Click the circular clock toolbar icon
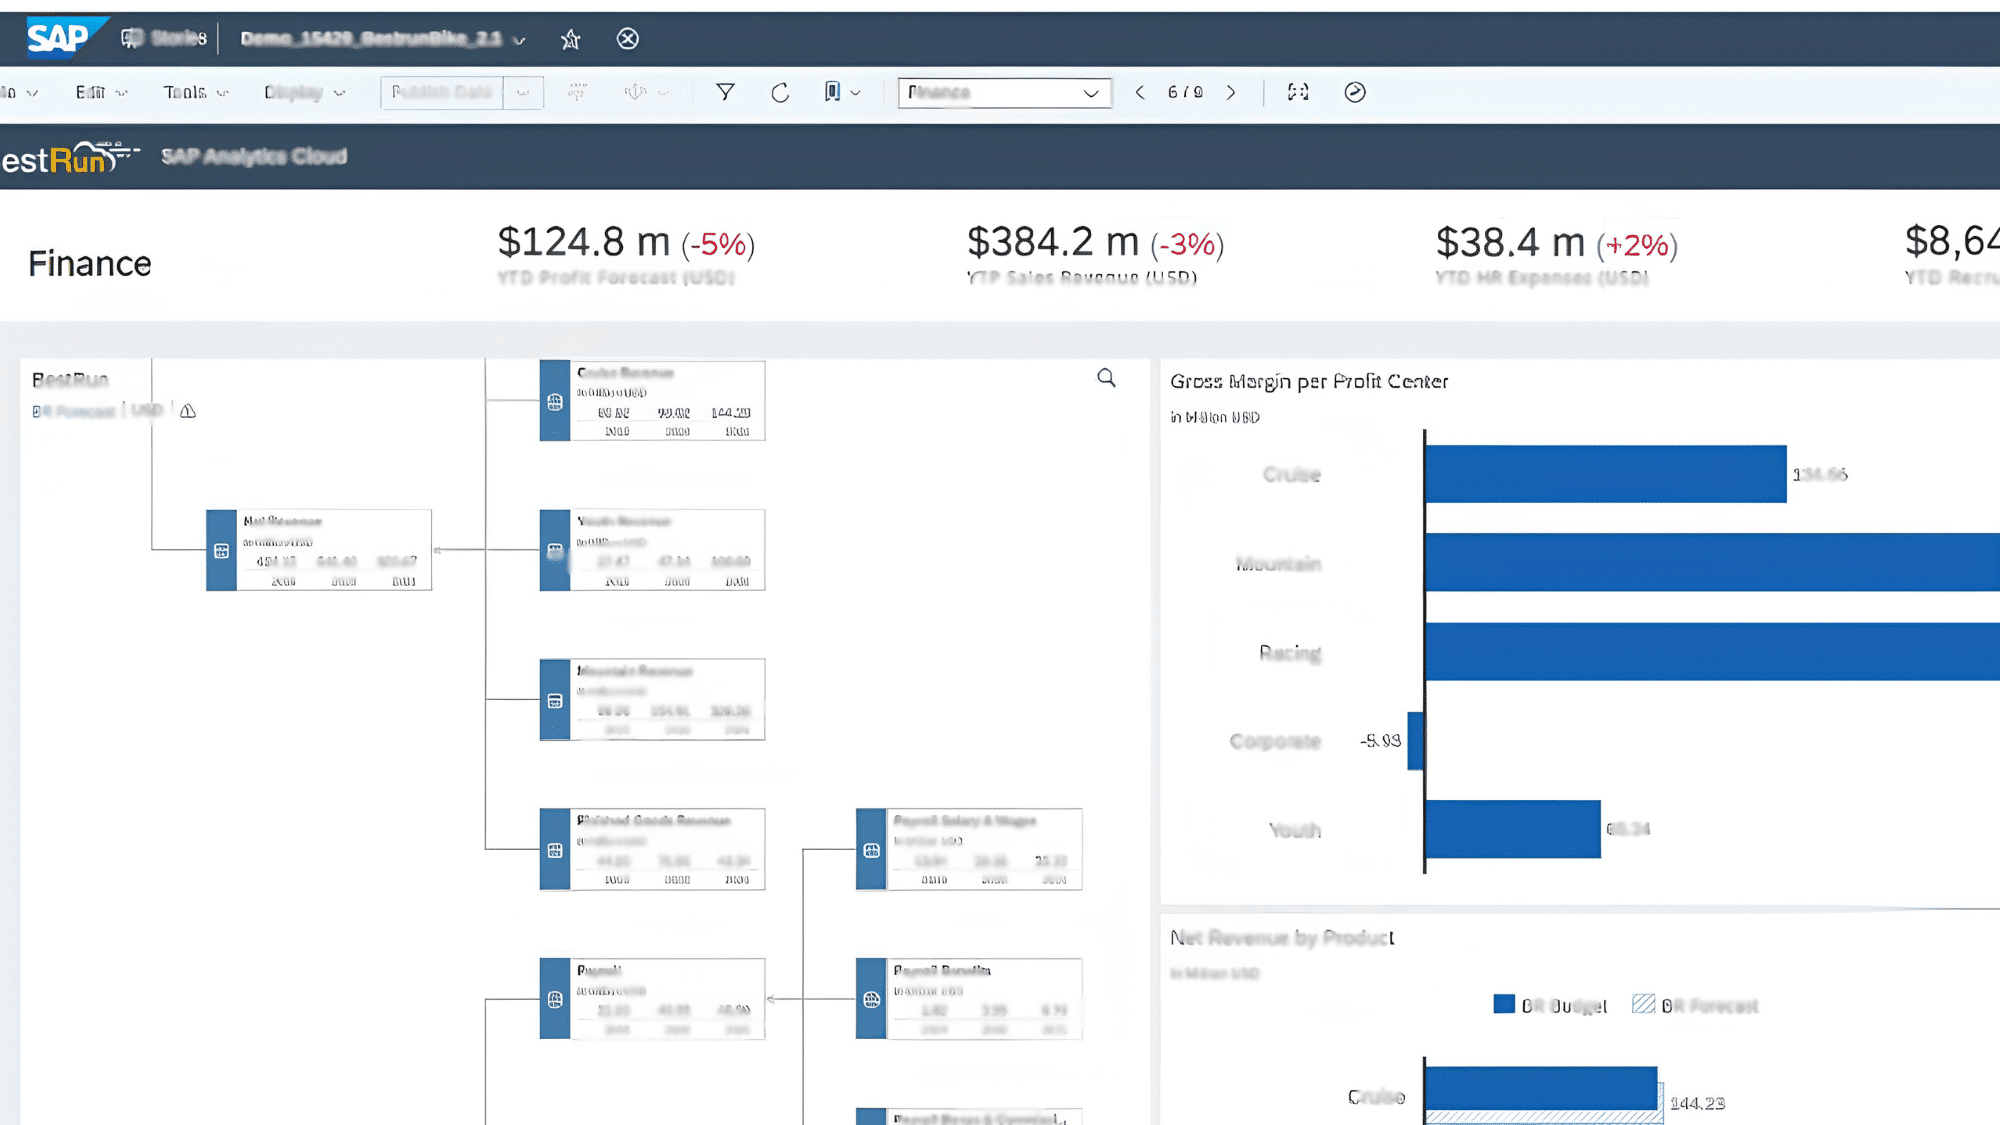2000x1125 pixels. pos(1355,92)
